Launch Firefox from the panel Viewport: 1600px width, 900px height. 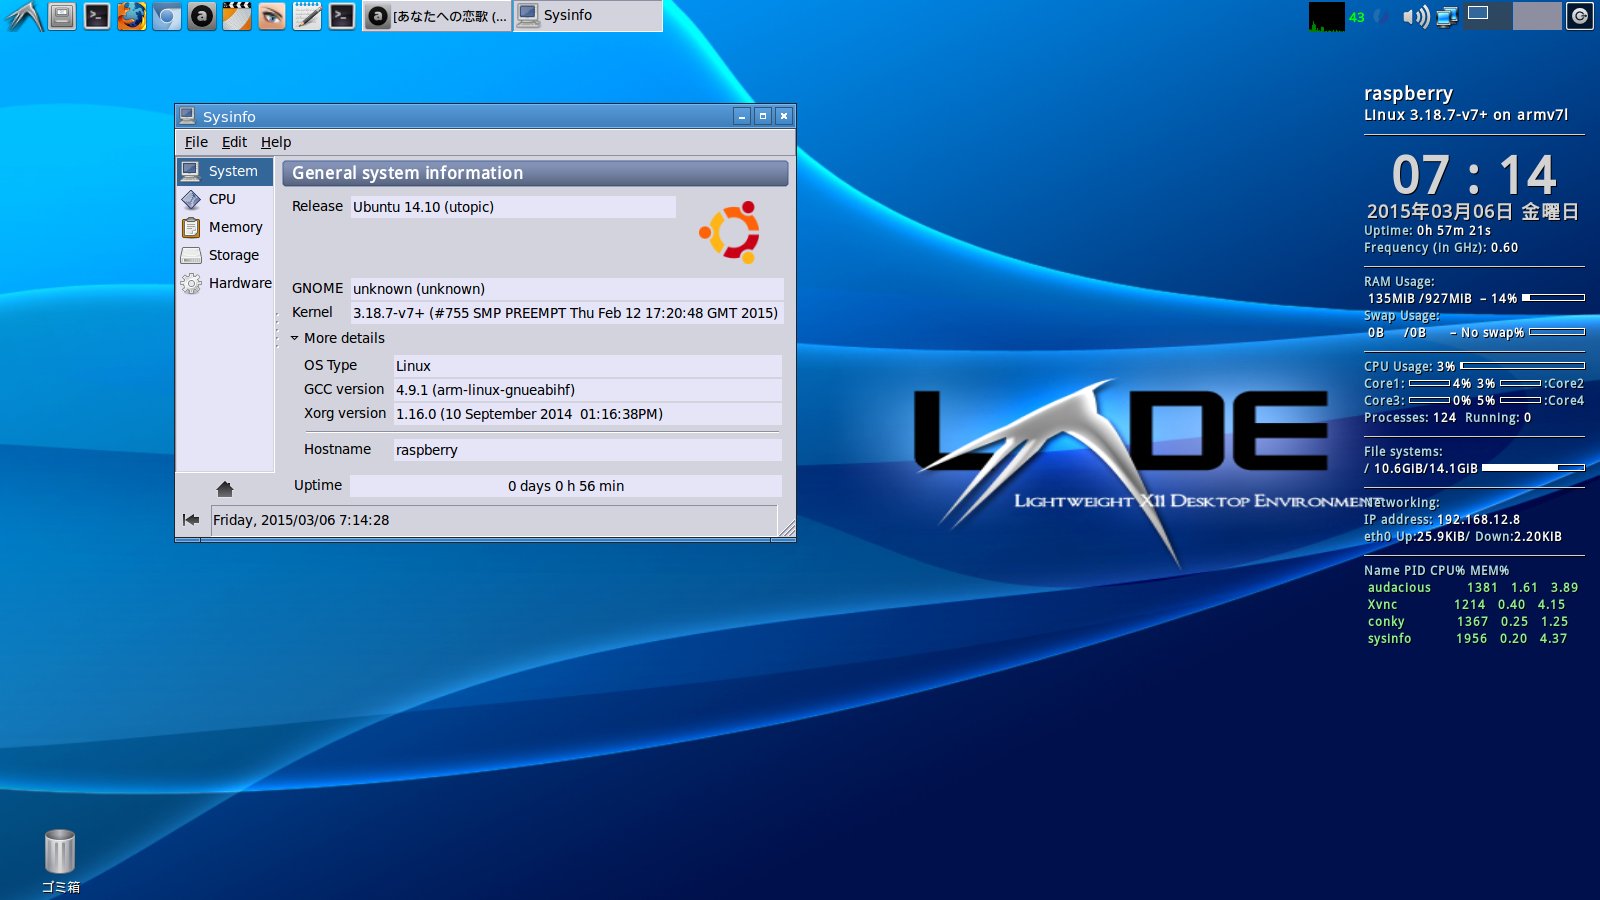click(131, 16)
